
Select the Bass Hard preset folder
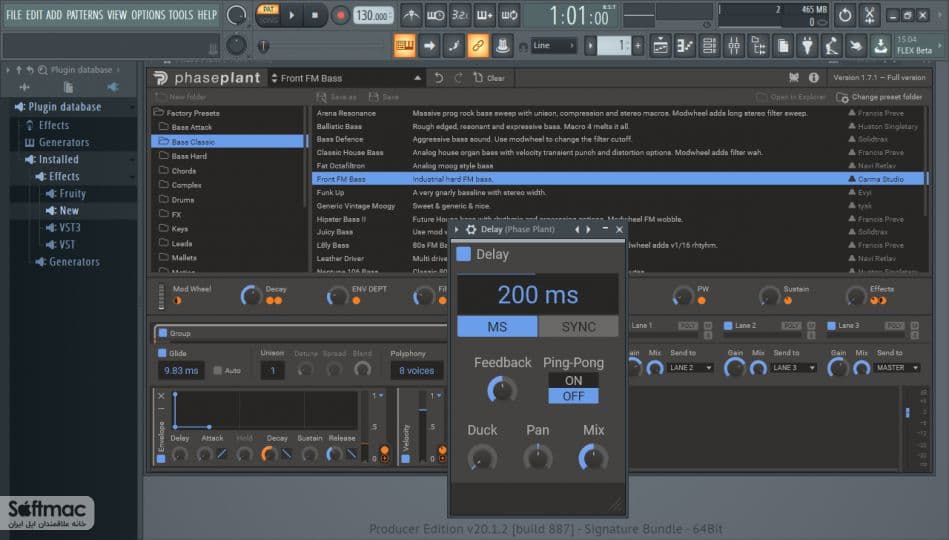[189, 156]
